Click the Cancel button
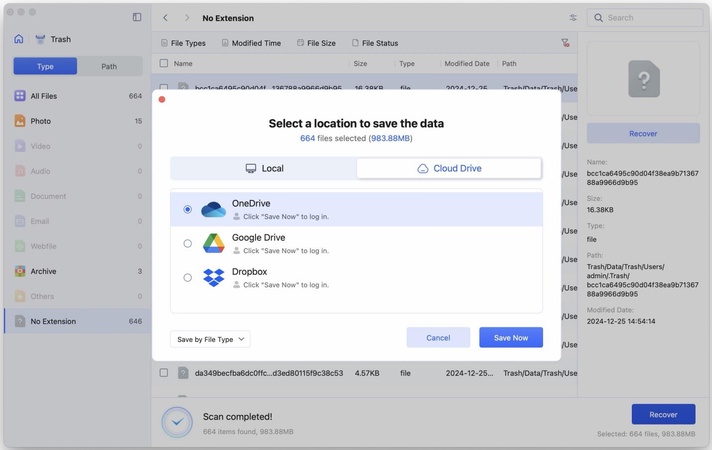 [x=438, y=338]
